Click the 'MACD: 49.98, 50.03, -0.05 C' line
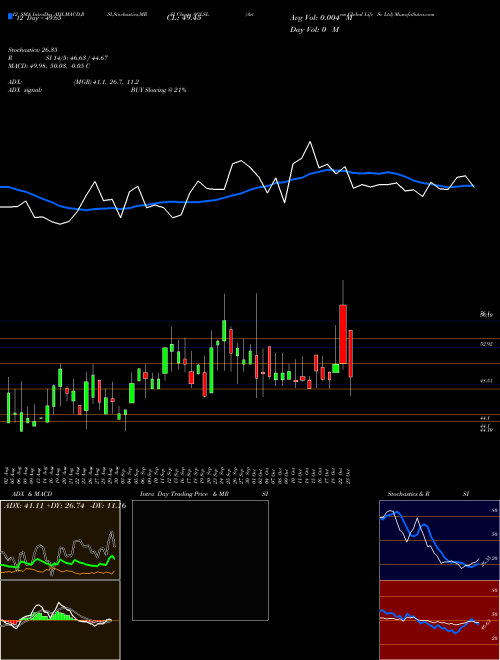Screen dimensions: 500x660 (49, 66)
